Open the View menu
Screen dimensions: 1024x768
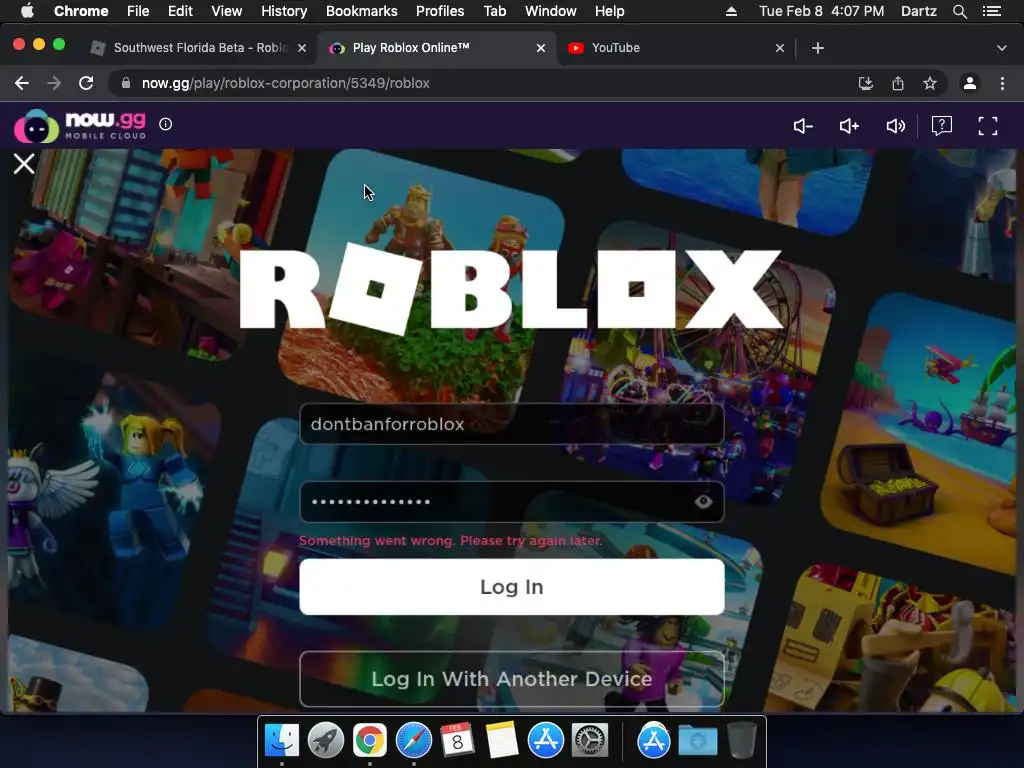(x=227, y=11)
